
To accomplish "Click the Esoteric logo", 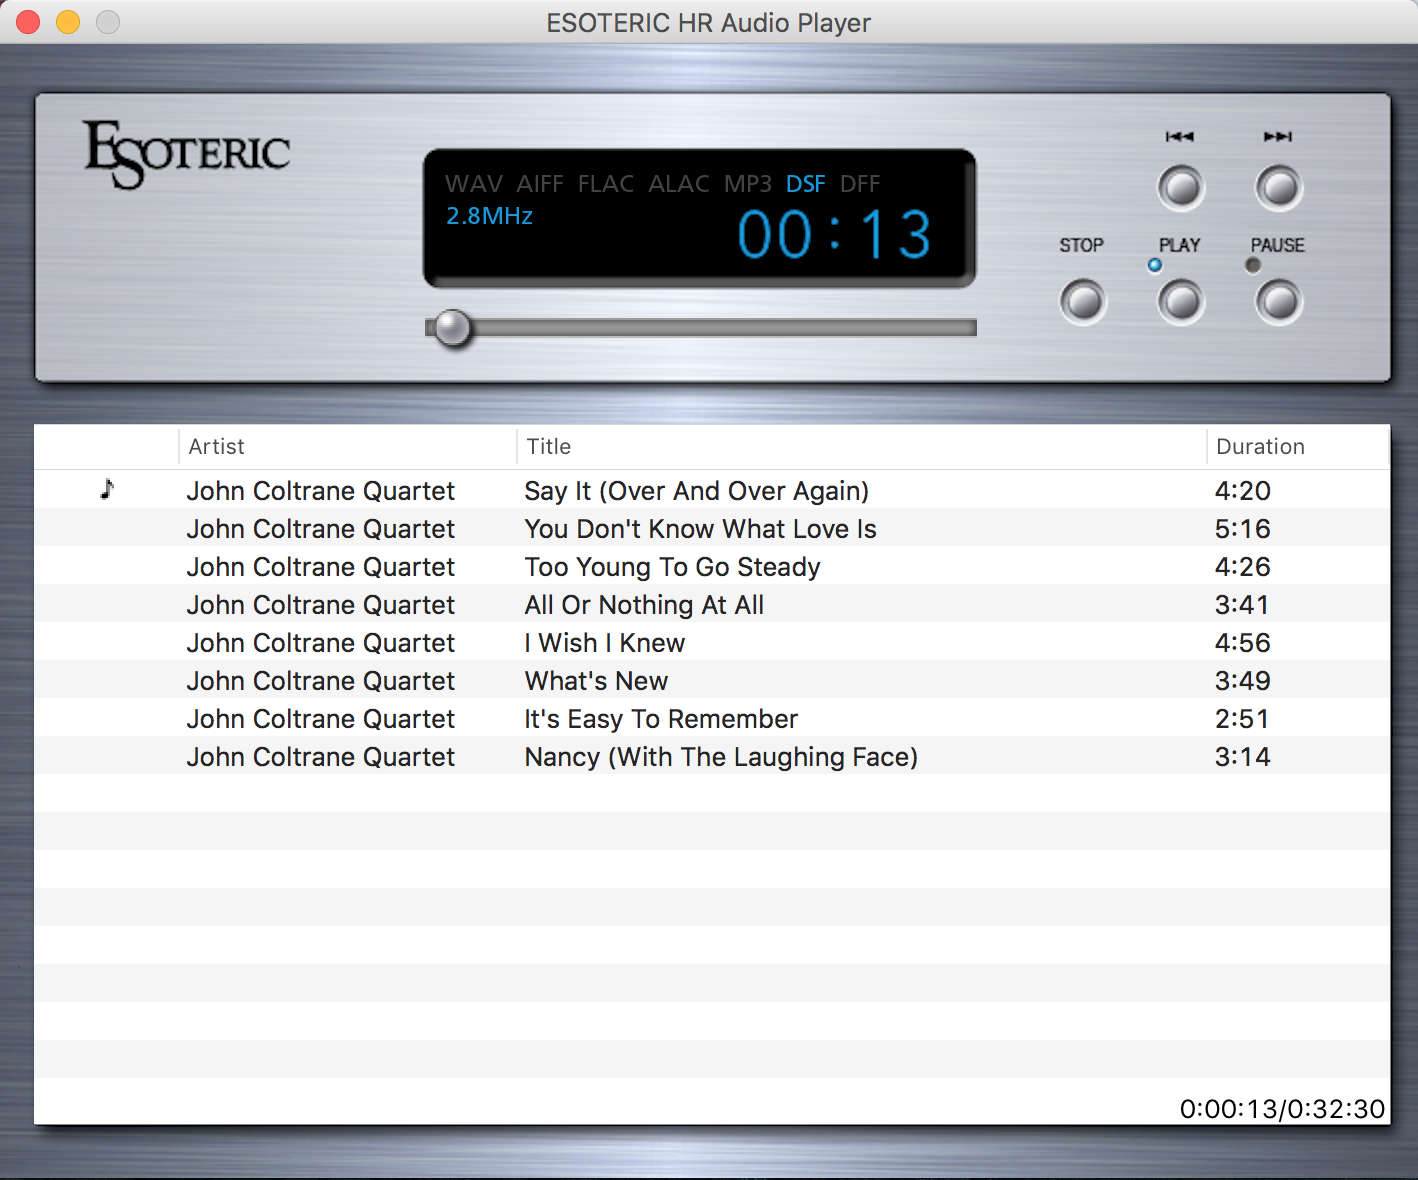I will pyautogui.click(x=187, y=154).
